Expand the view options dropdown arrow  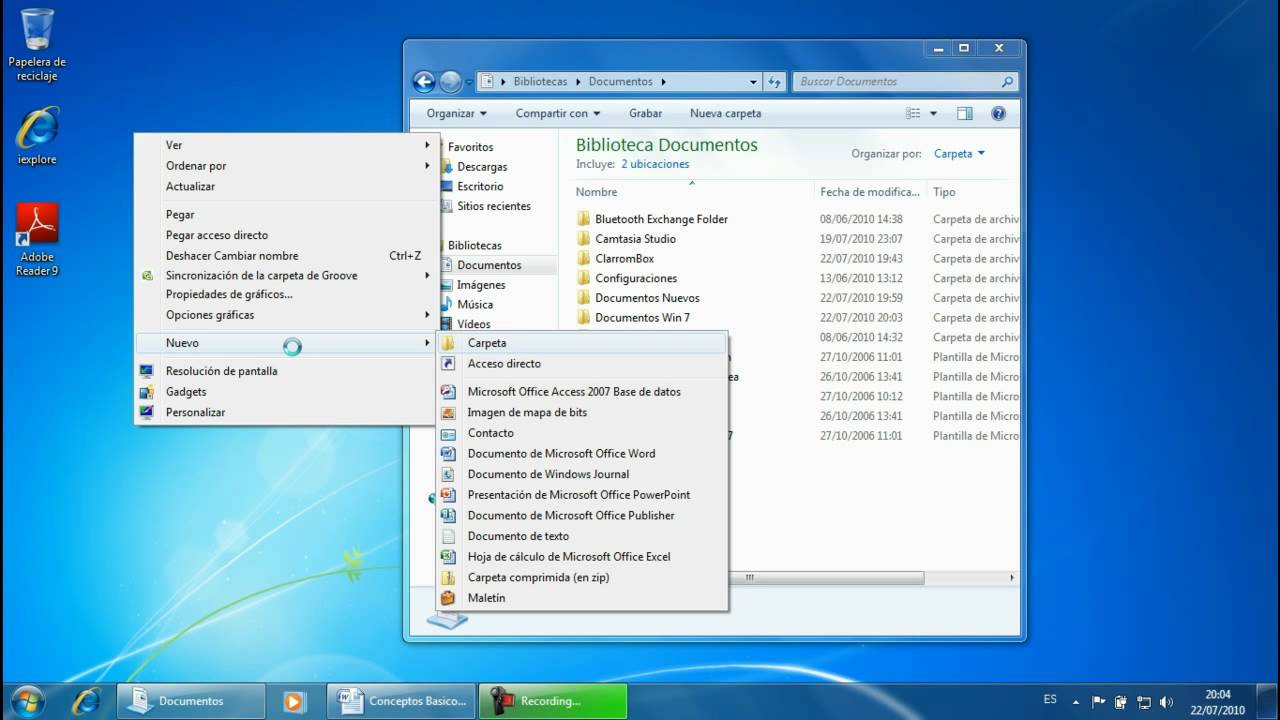(934, 114)
